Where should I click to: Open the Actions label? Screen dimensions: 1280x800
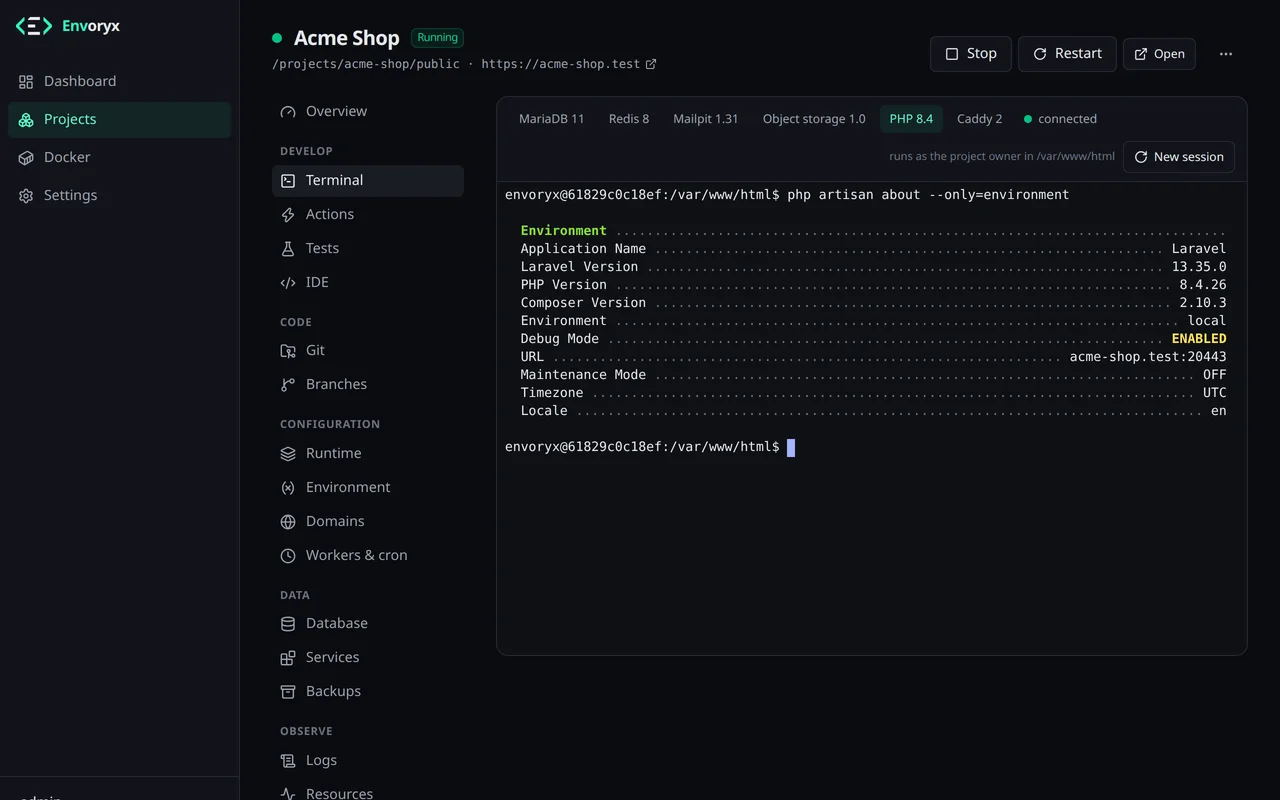pos(330,214)
